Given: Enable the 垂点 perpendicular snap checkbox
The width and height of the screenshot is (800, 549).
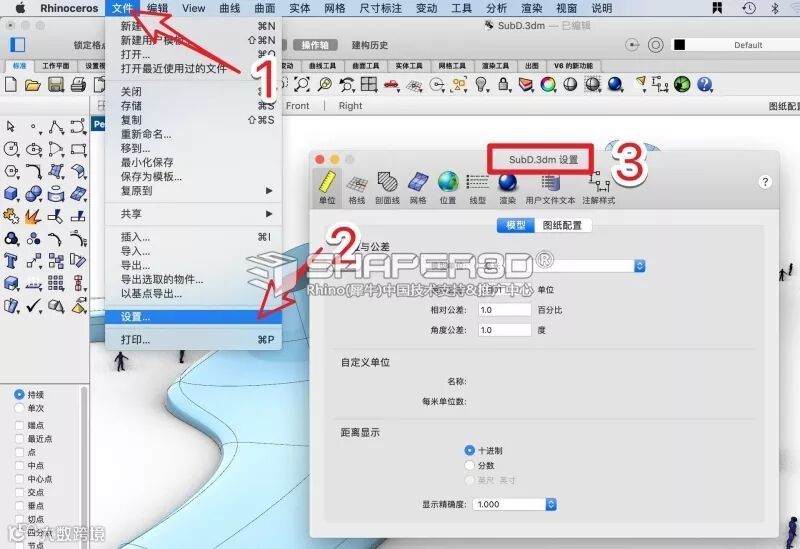Looking at the screenshot, I should coord(19,506).
